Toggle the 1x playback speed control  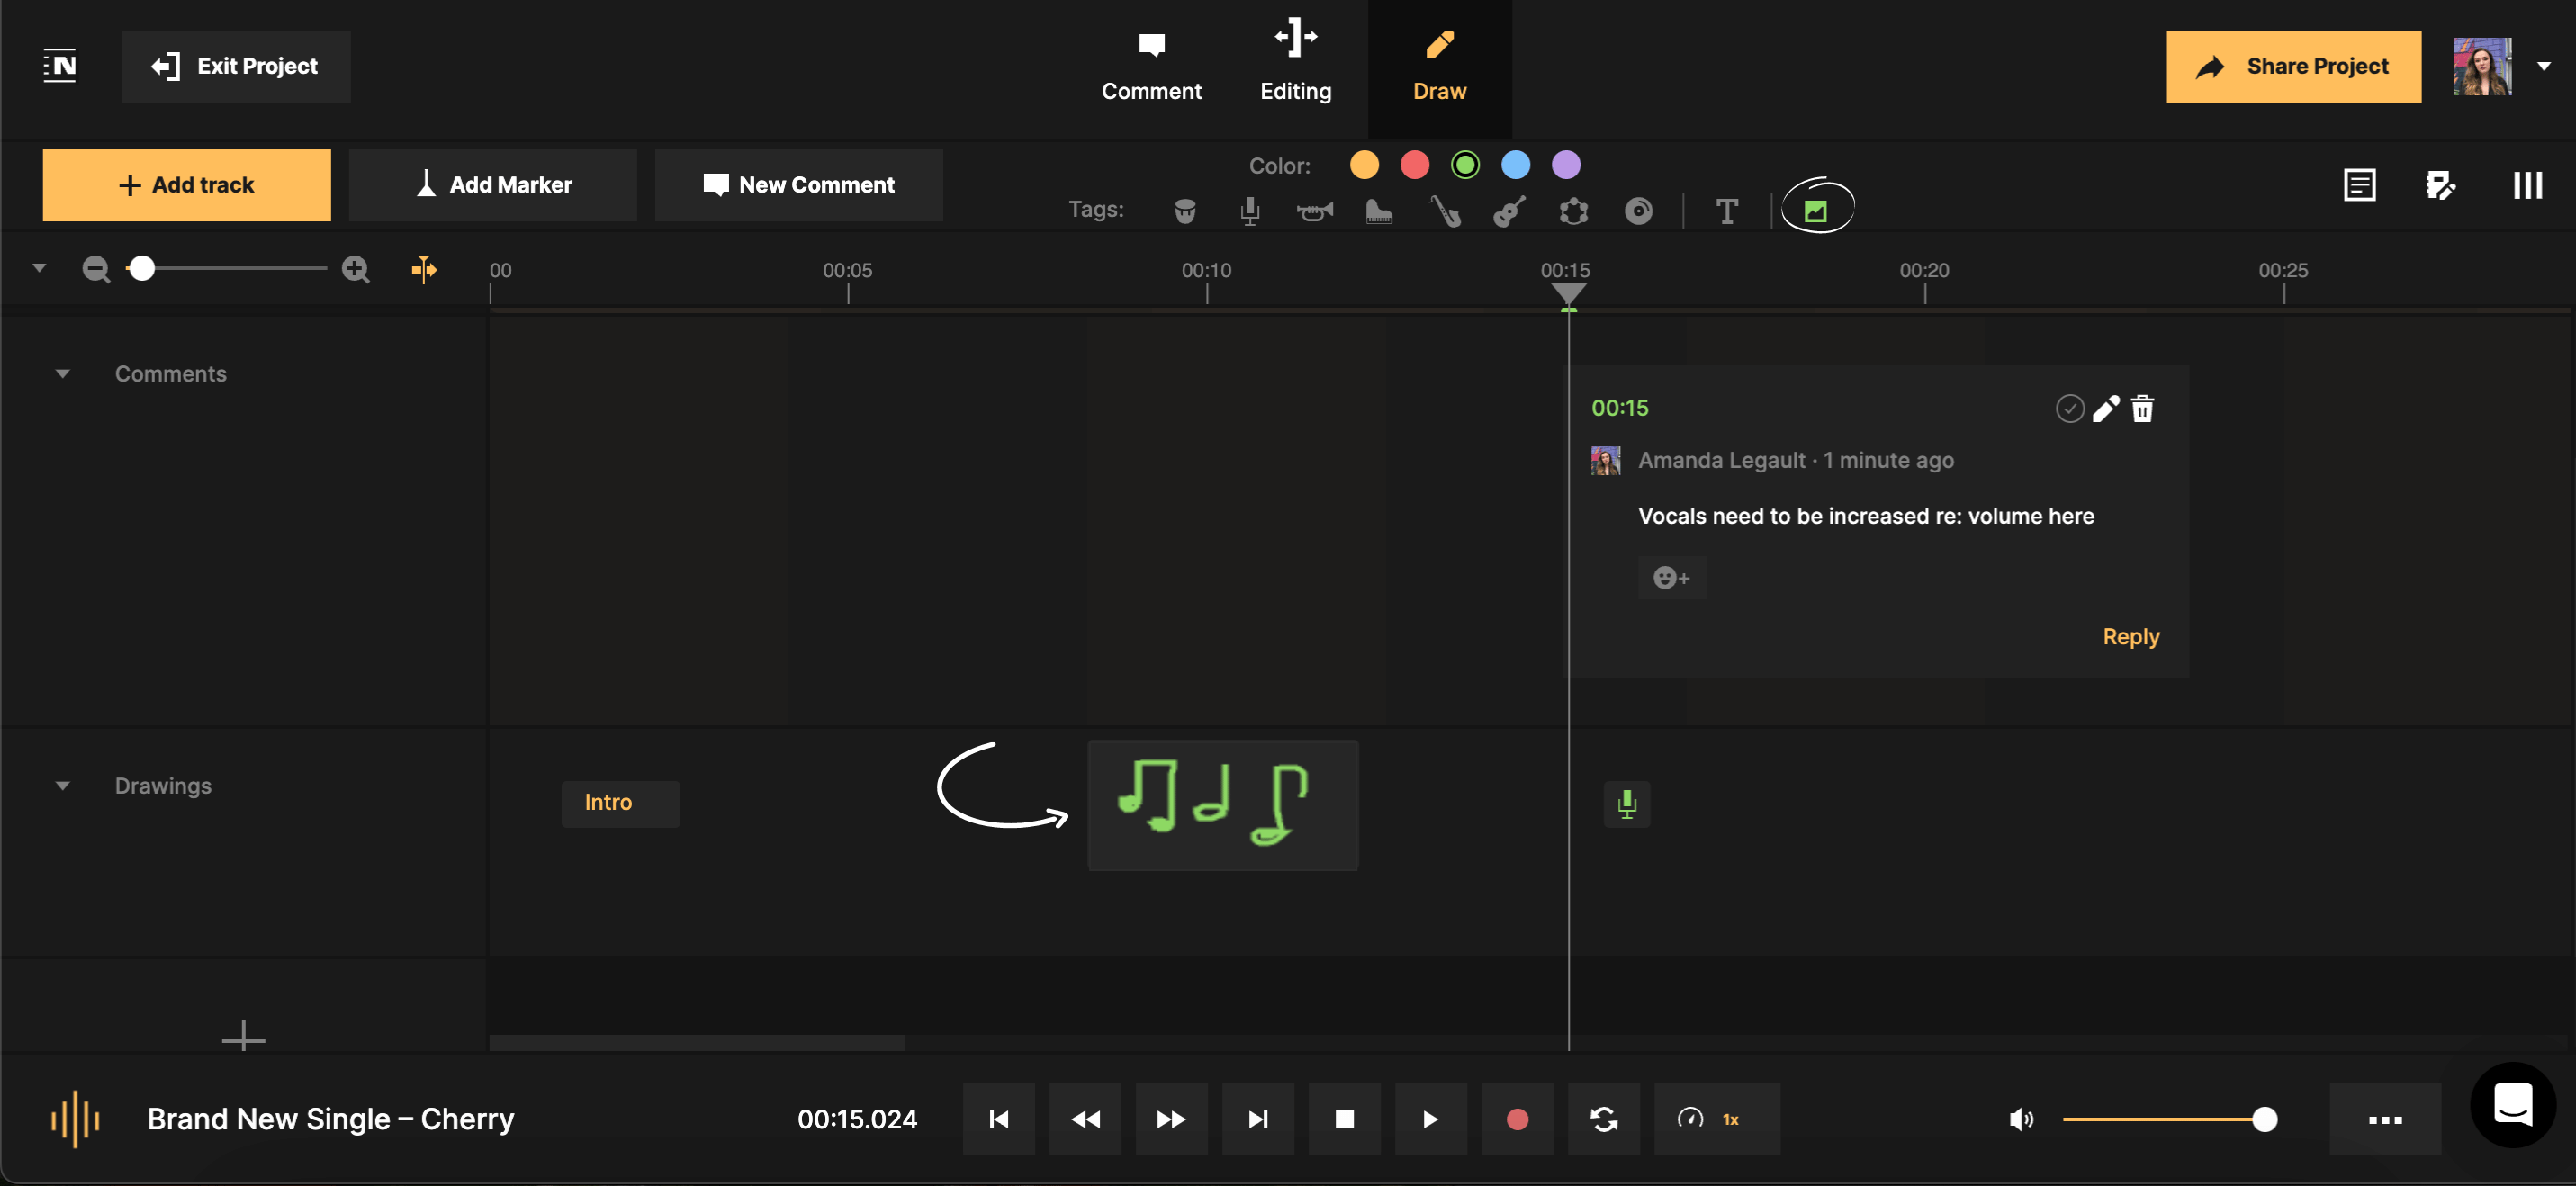tap(1716, 1119)
